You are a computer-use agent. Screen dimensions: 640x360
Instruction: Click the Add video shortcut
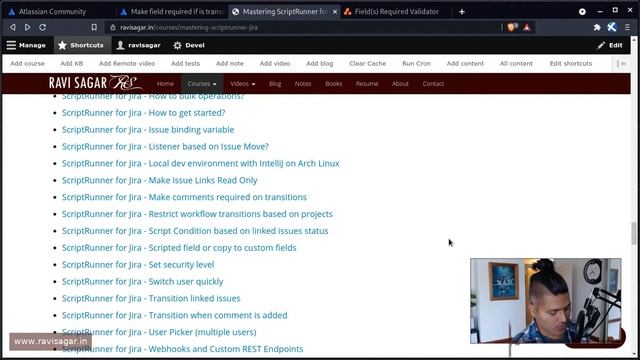tap(275, 64)
